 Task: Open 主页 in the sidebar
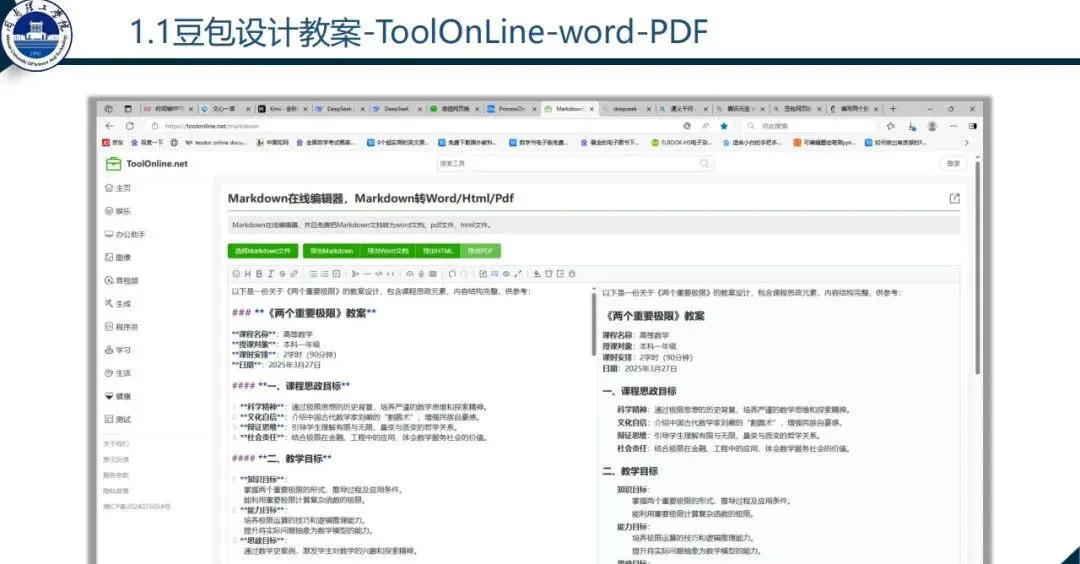pos(118,188)
